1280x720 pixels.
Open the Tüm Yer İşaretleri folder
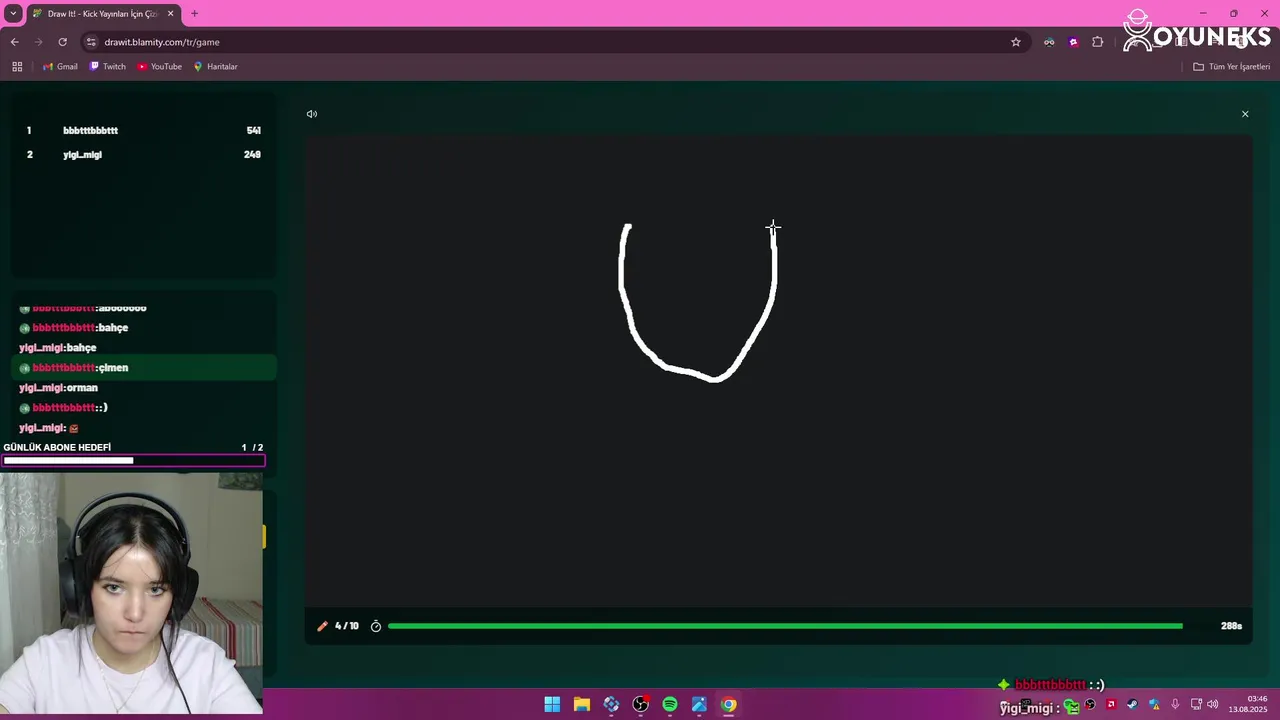(x=1232, y=67)
